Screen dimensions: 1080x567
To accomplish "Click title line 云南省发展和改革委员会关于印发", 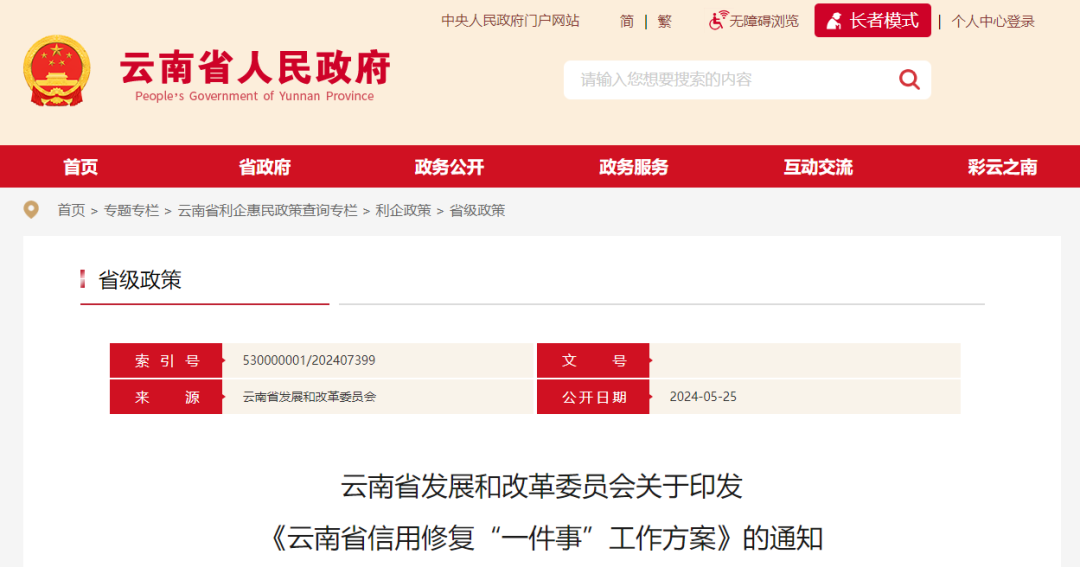I will [541, 486].
